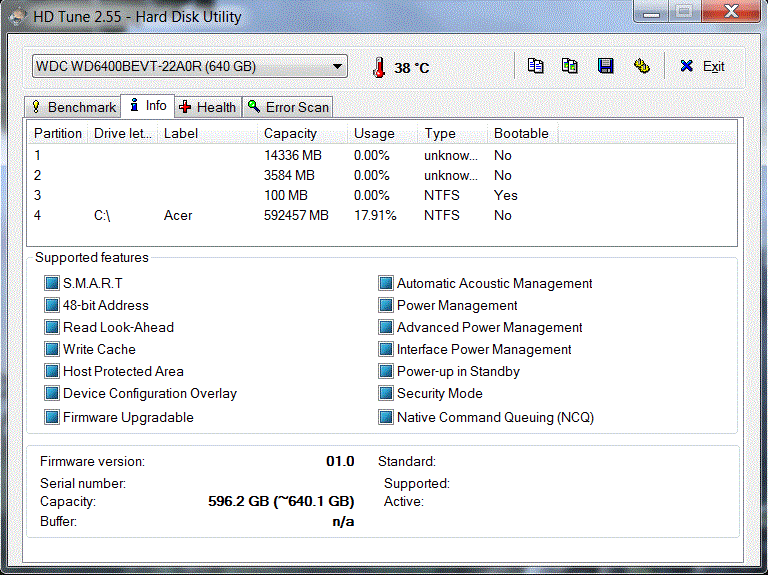Click the Write Cache checkbox

tap(51, 349)
